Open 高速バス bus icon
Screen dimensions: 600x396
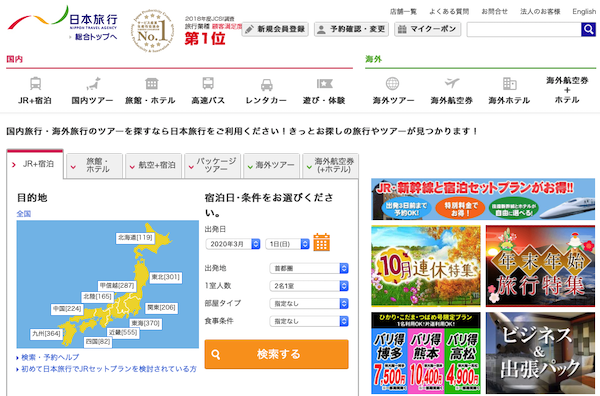(x=208, y=83)
